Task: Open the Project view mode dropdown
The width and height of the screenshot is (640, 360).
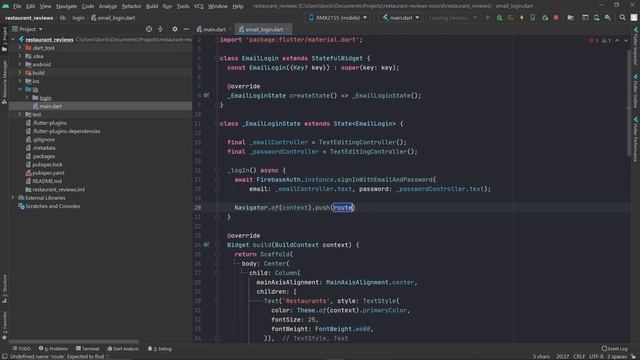Action: point(27,29)
